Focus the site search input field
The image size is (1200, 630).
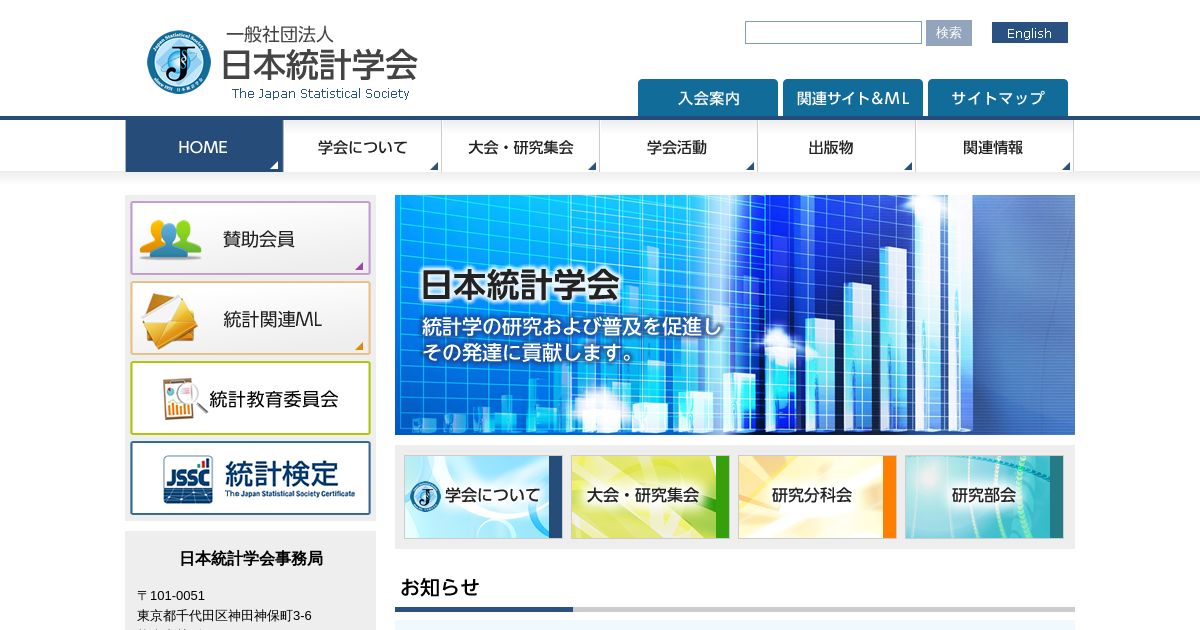pos(833,33)
